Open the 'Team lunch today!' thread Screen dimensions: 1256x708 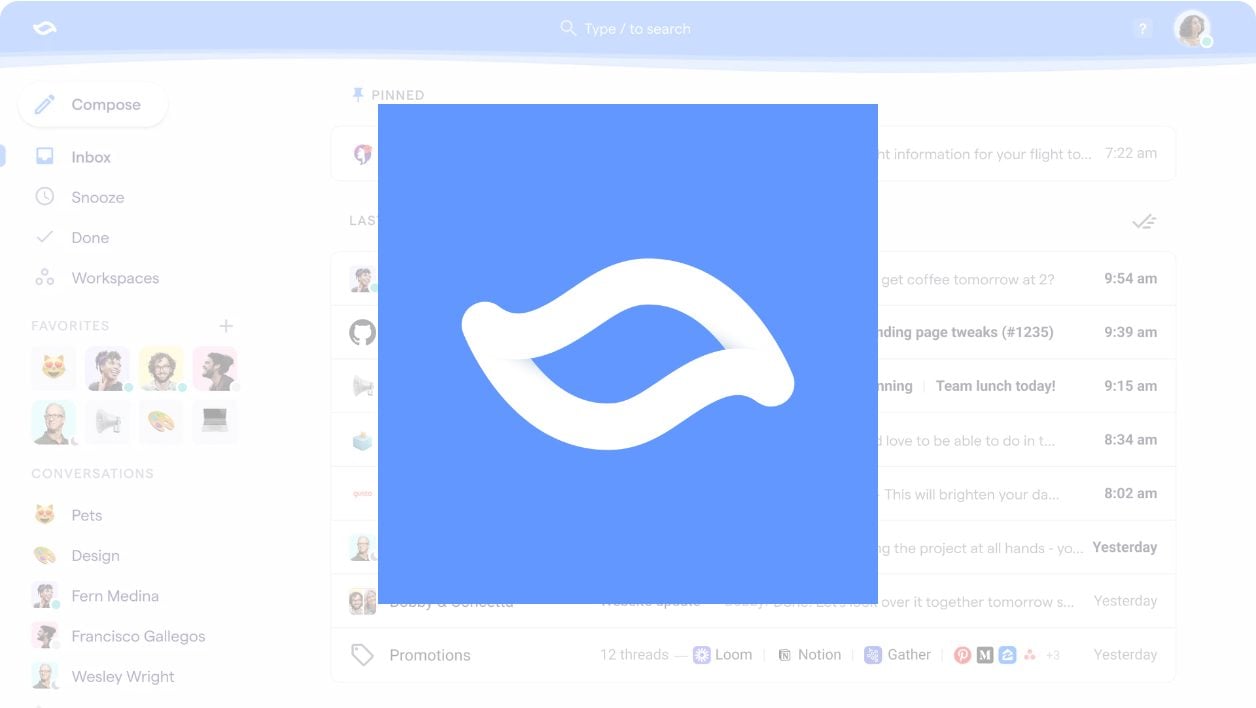click(x=995, y=386)
